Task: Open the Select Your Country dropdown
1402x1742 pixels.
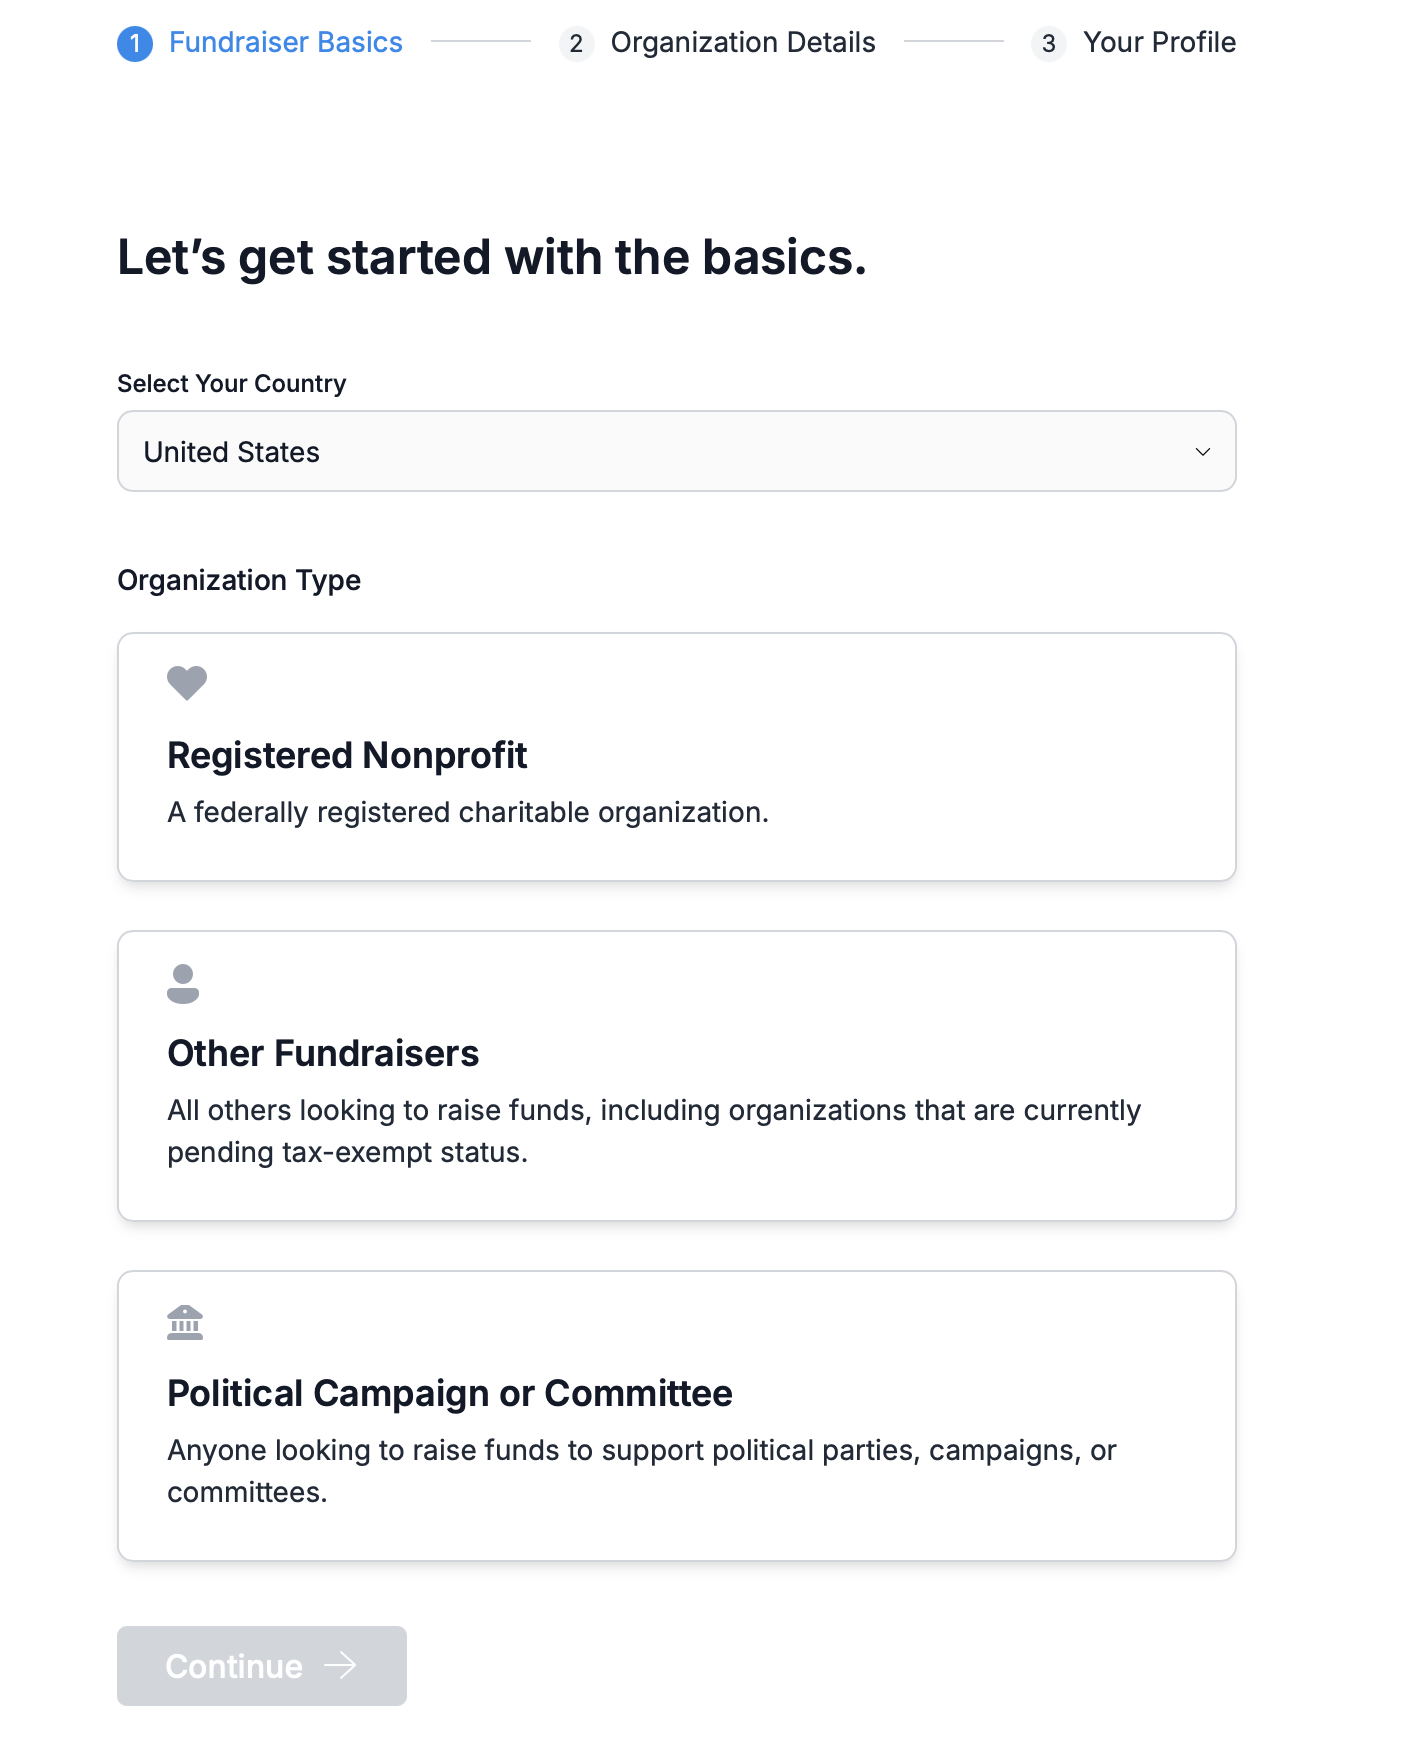Action: pos(677,451)
